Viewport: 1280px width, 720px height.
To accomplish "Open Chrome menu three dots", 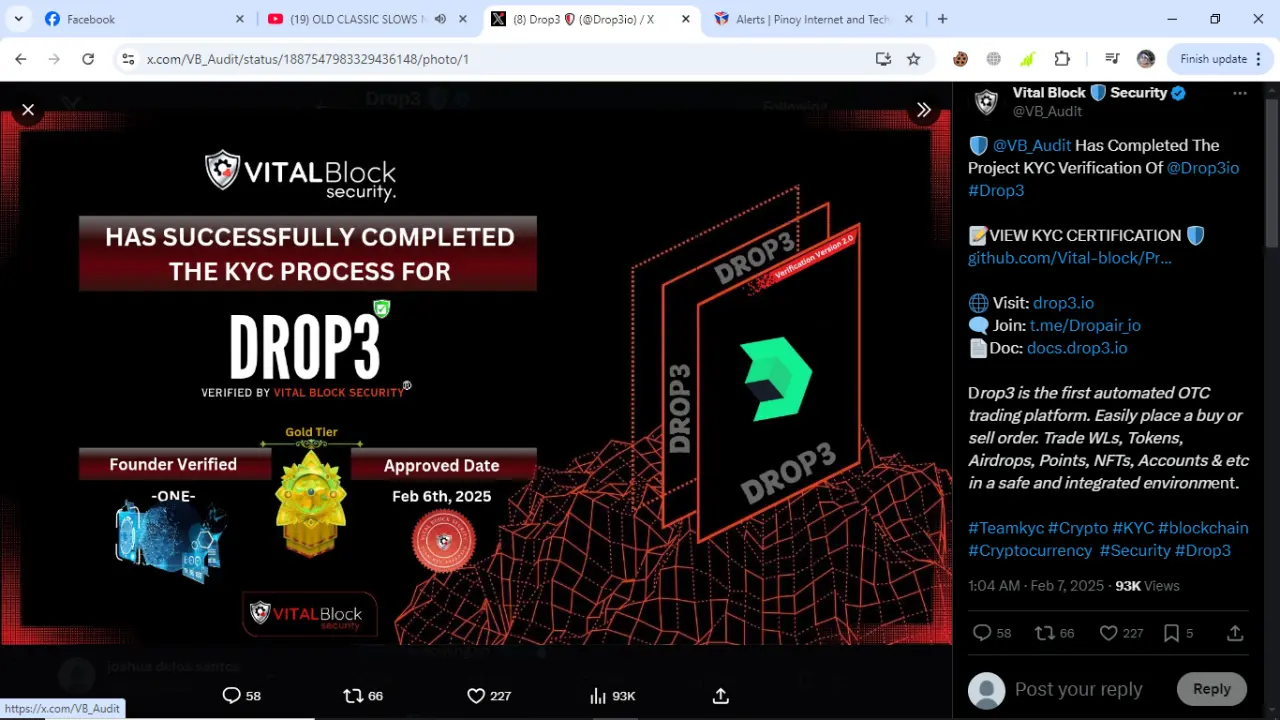I will click(x=1259, y=59).
